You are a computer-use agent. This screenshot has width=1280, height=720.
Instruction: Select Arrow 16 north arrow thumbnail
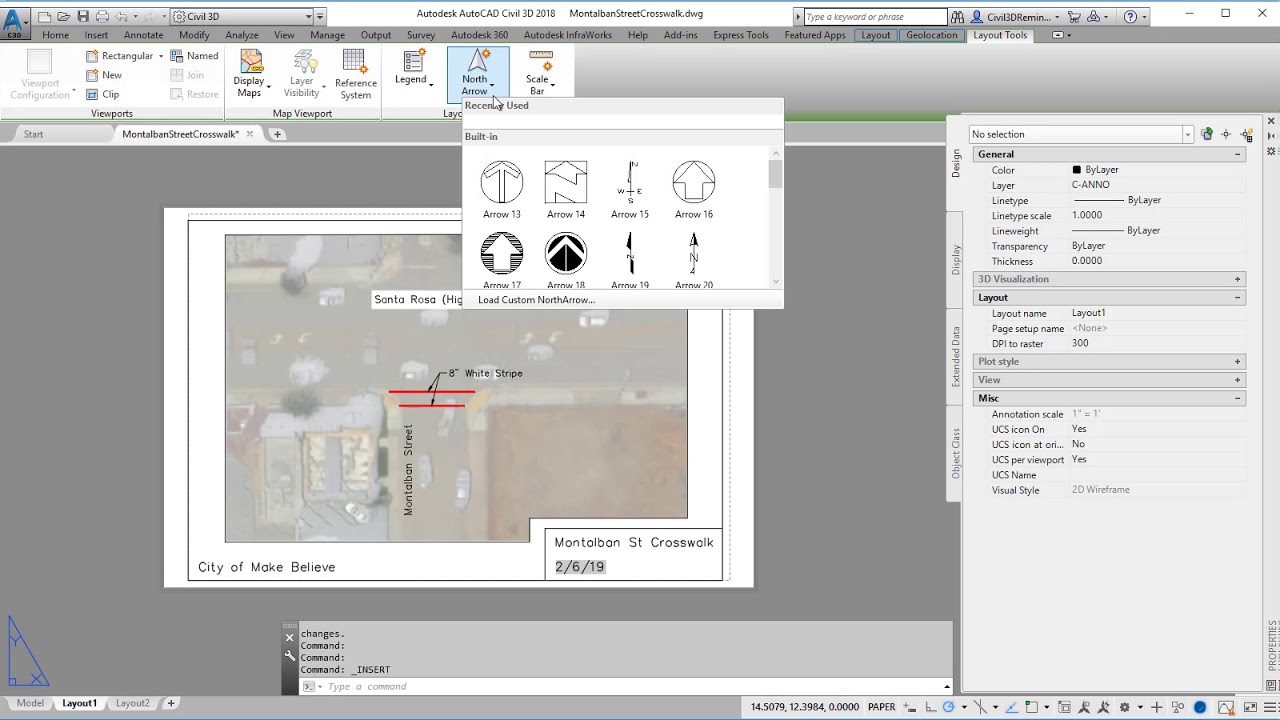click(x=694, y=189)
